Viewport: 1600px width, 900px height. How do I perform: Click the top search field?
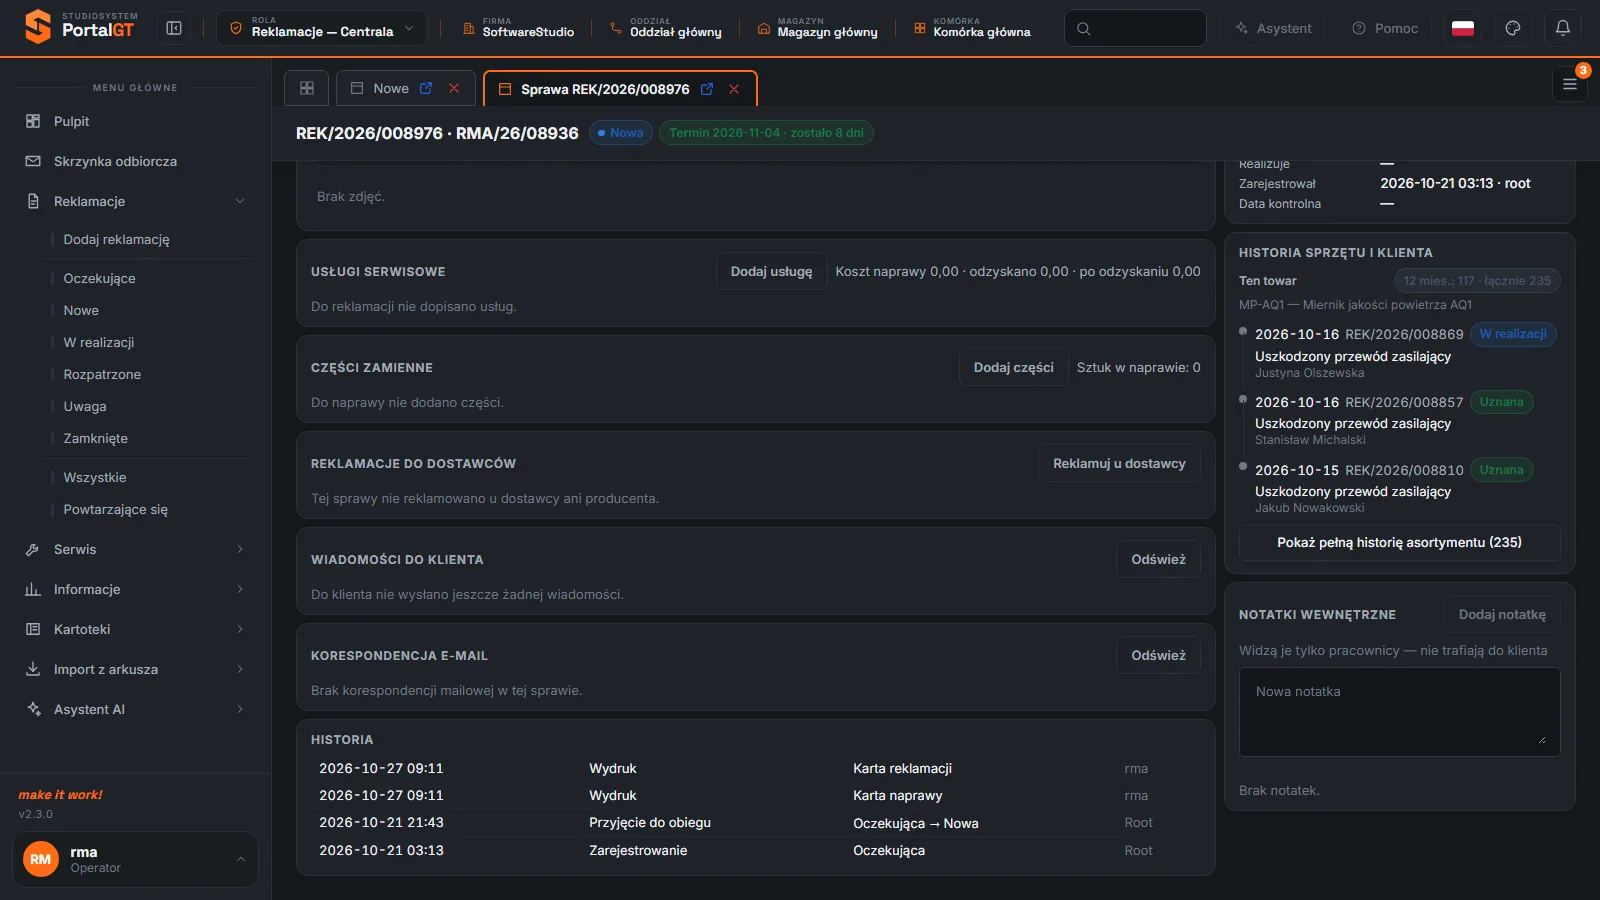[1135, 28]
